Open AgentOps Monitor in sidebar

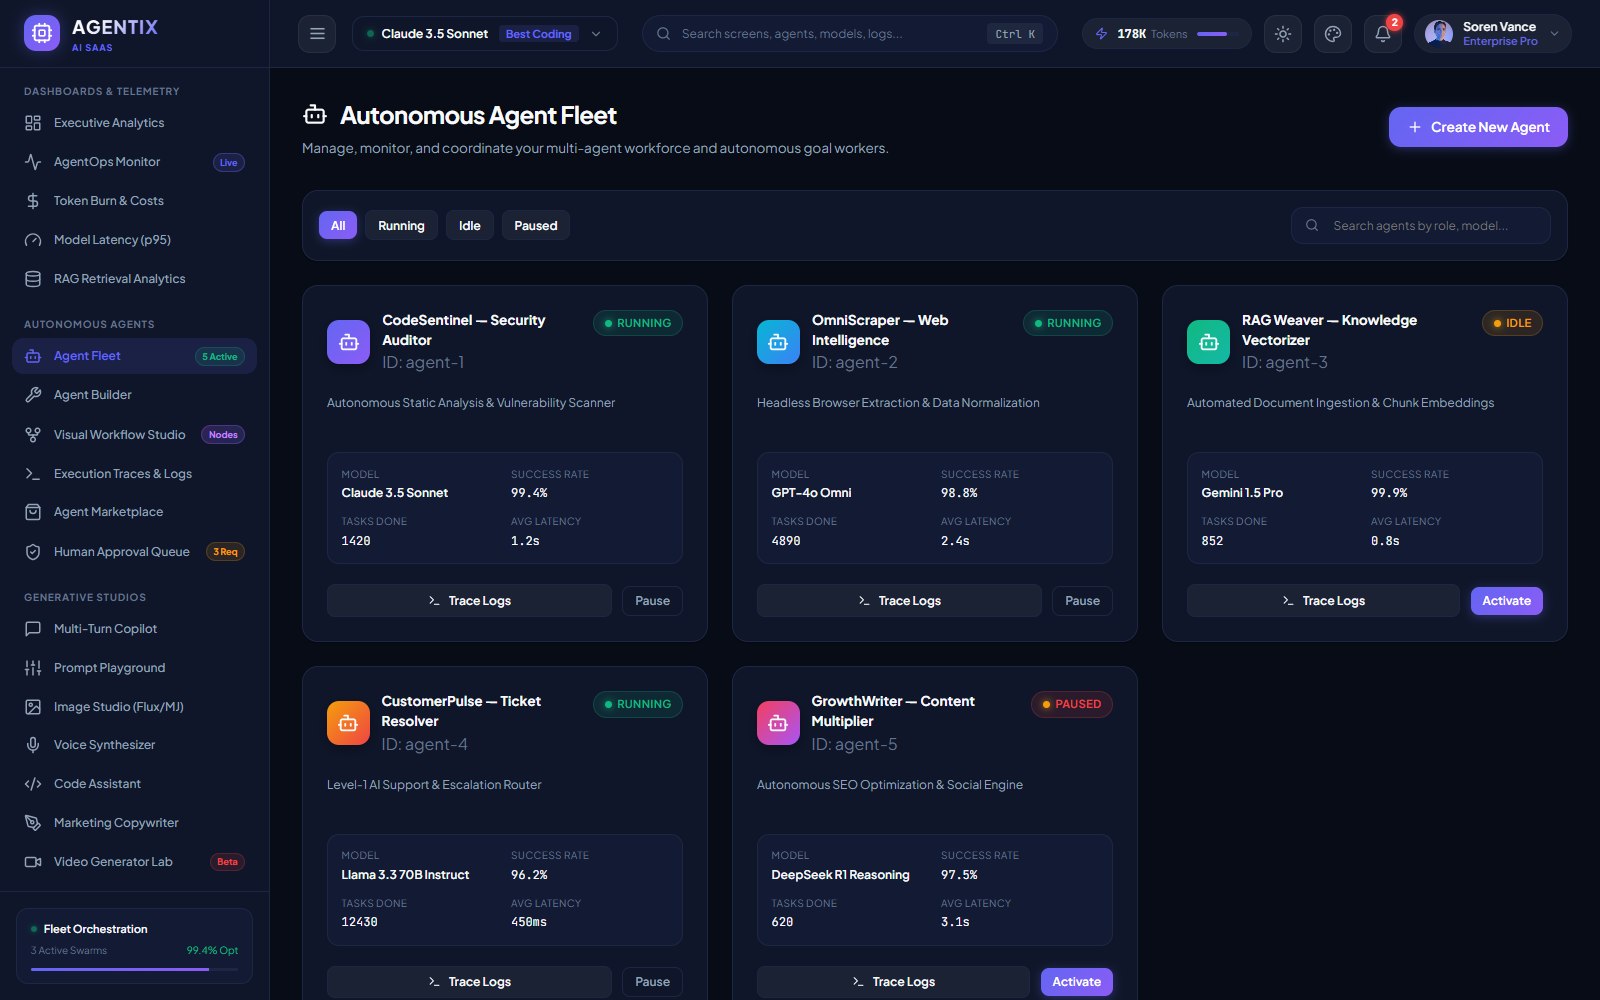tap(134, 162)
